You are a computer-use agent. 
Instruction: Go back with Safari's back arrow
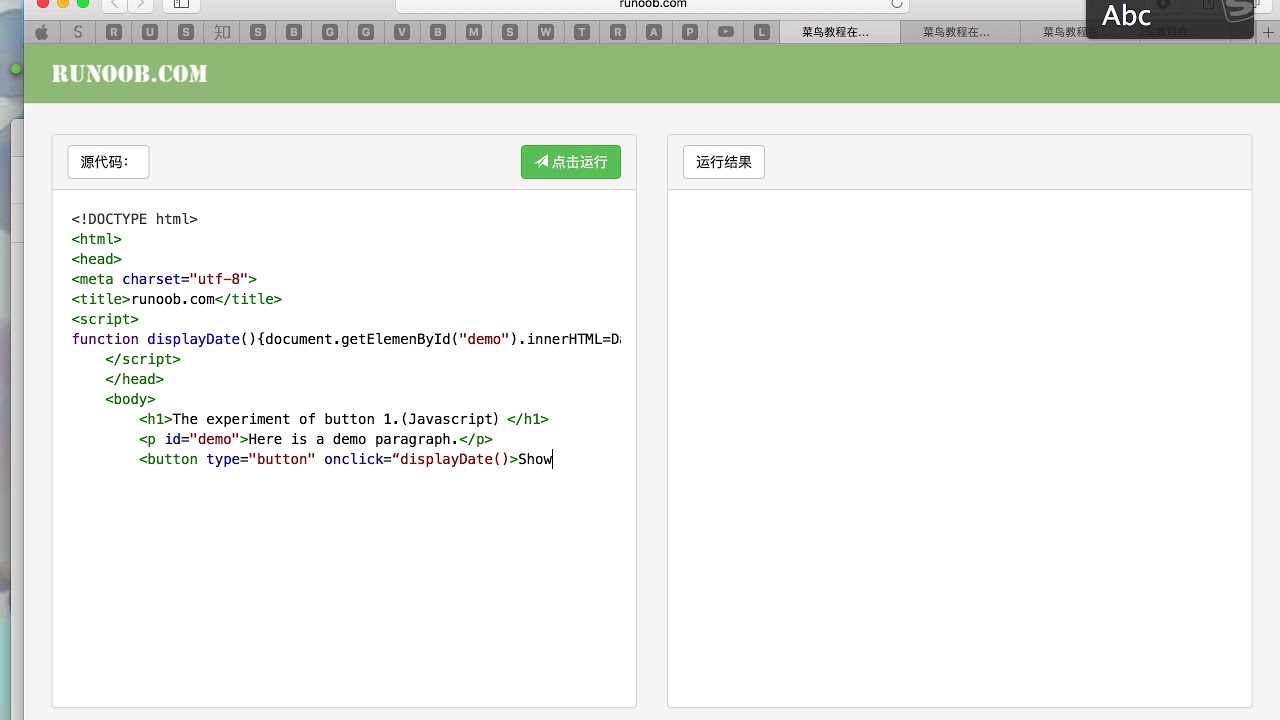[x=115, y=4]
